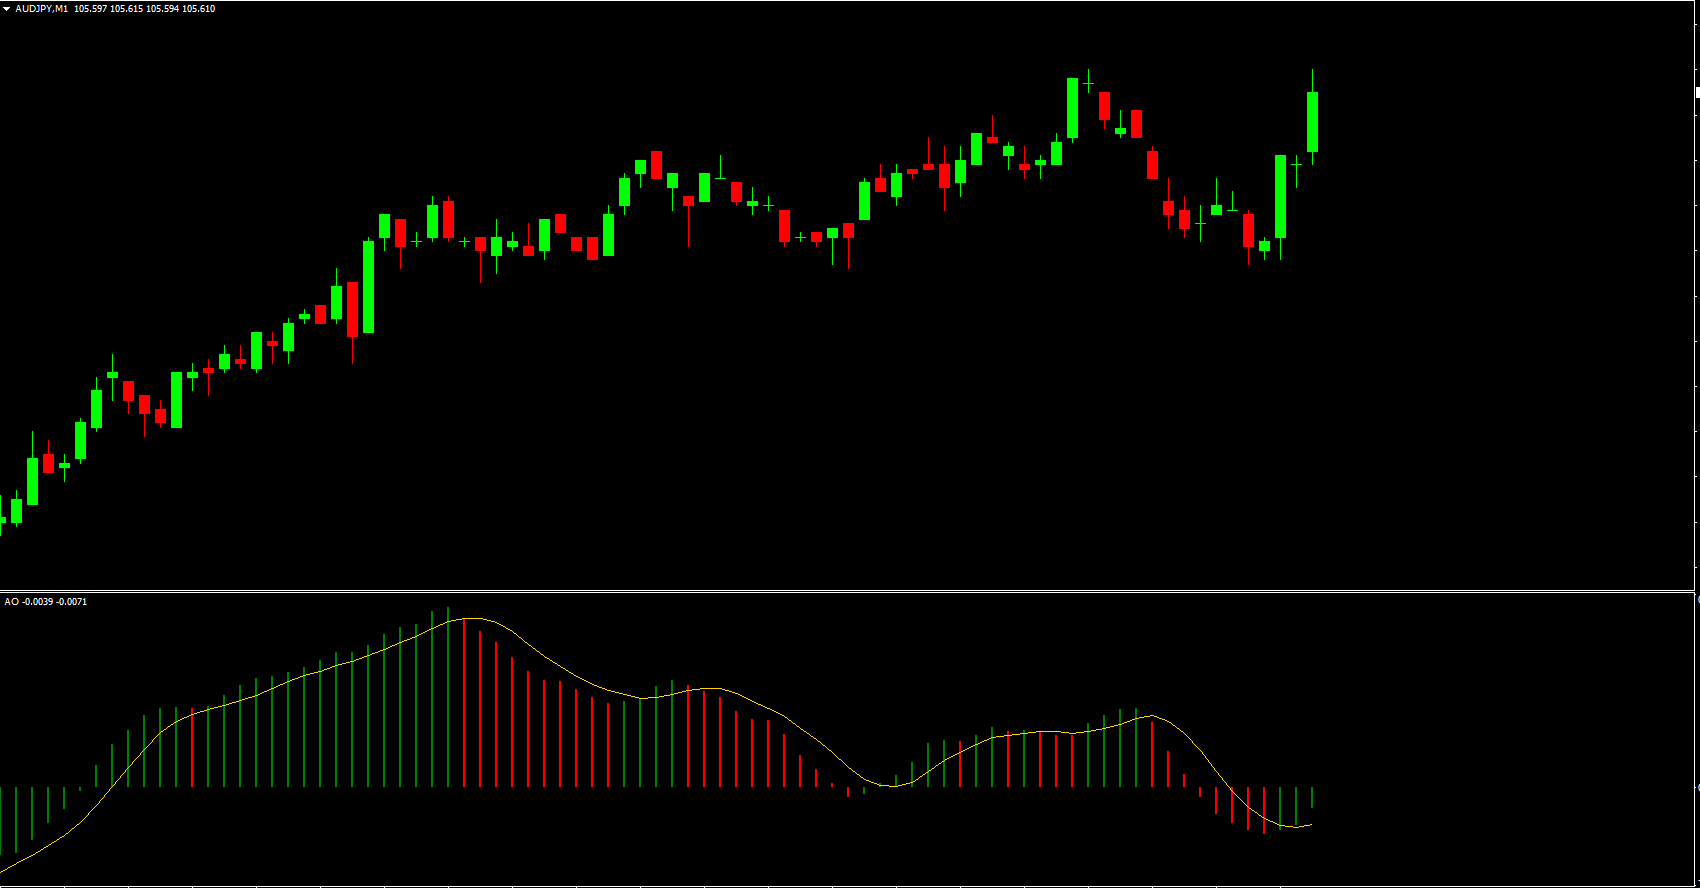This screenshot has height=888, width=1700.
Task: Click the AUDJPY,M1 symbol label
Action: coord(42,9)
